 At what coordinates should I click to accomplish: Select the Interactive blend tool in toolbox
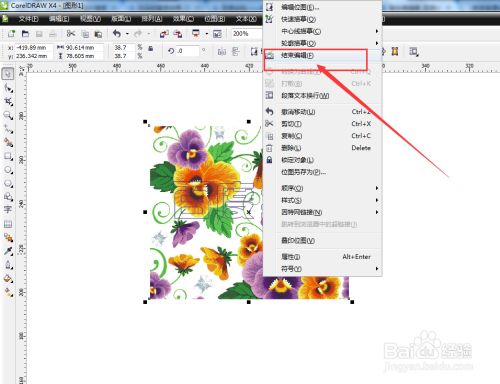[8, 238]
